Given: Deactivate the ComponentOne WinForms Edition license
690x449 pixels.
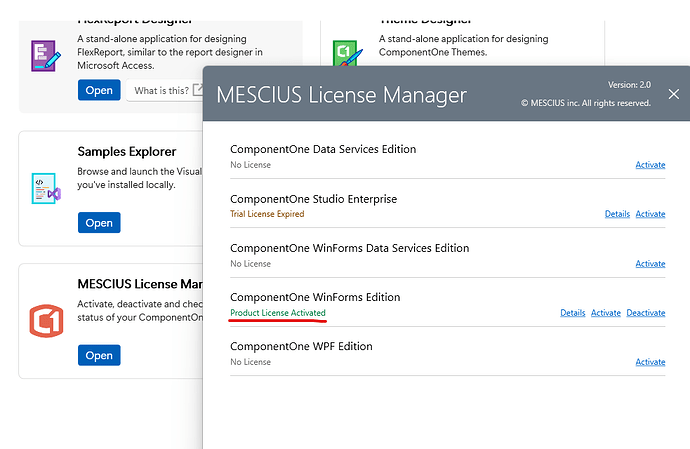Looking at the screenshot, I should pyautogui.click(x=645, y=313).
